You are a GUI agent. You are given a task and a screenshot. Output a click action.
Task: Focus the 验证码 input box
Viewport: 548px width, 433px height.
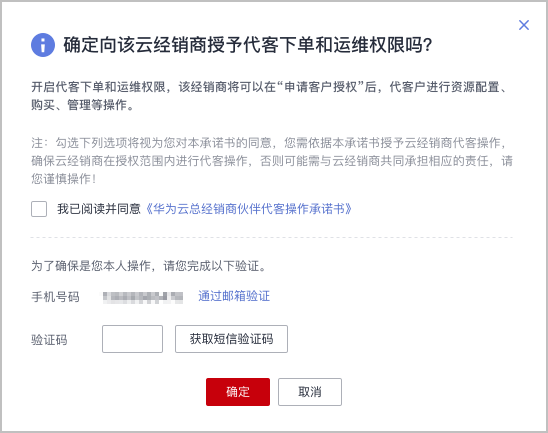[x=132, y=339]
